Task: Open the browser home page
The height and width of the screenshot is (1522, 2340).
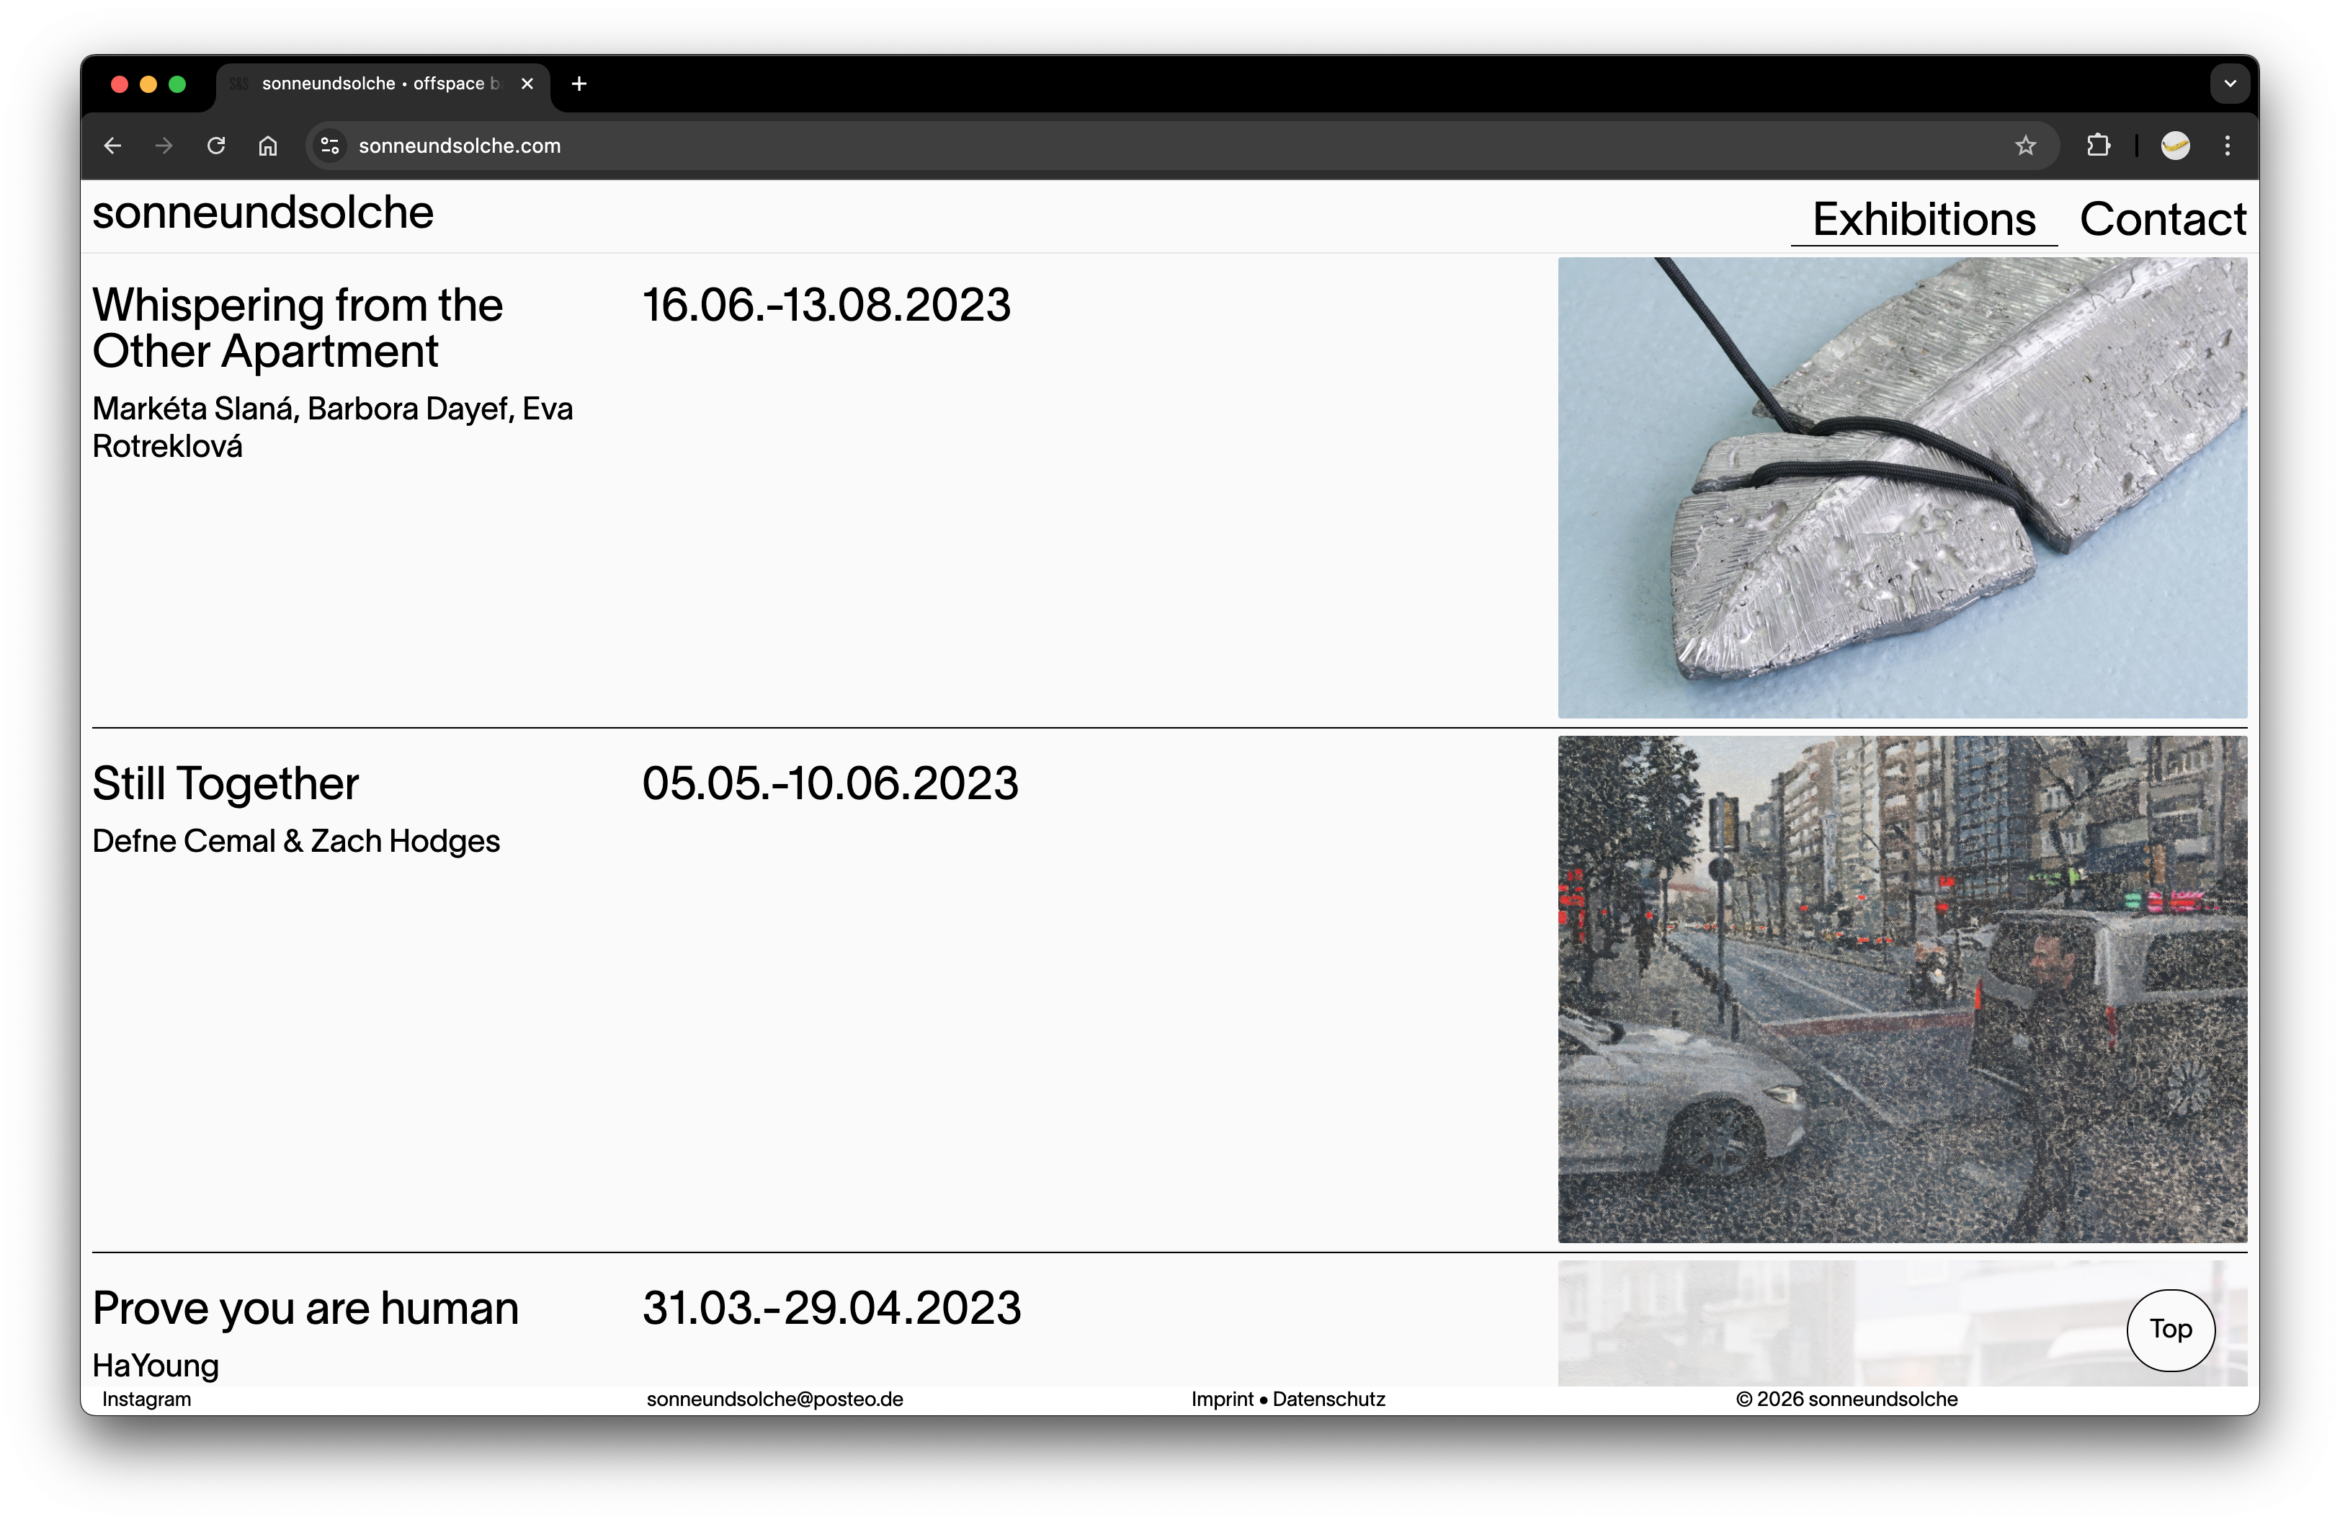Action: tap(268, 146)
